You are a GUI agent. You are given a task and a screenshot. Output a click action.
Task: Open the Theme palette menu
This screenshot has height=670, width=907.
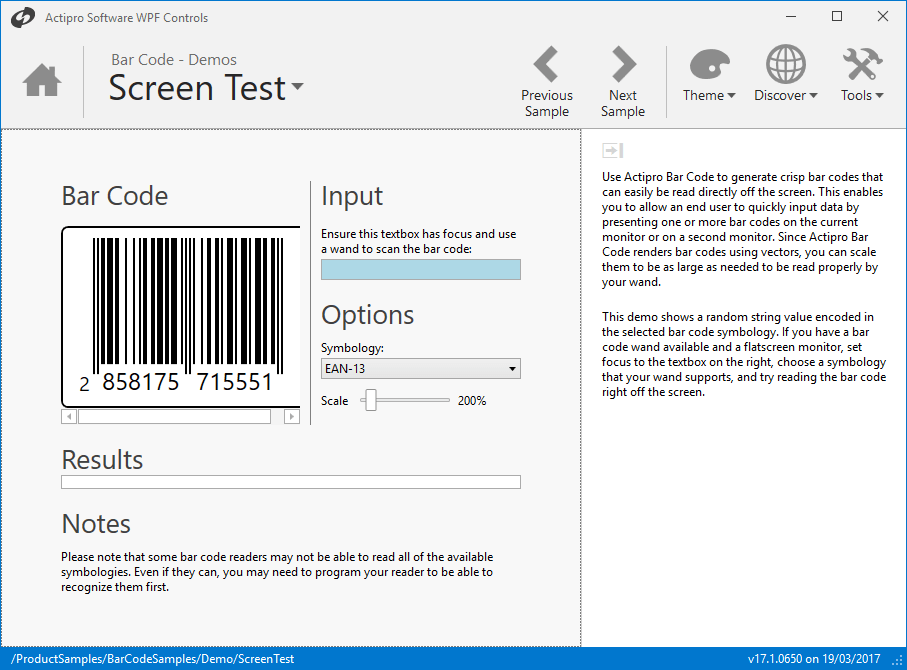tap(709, 75)
